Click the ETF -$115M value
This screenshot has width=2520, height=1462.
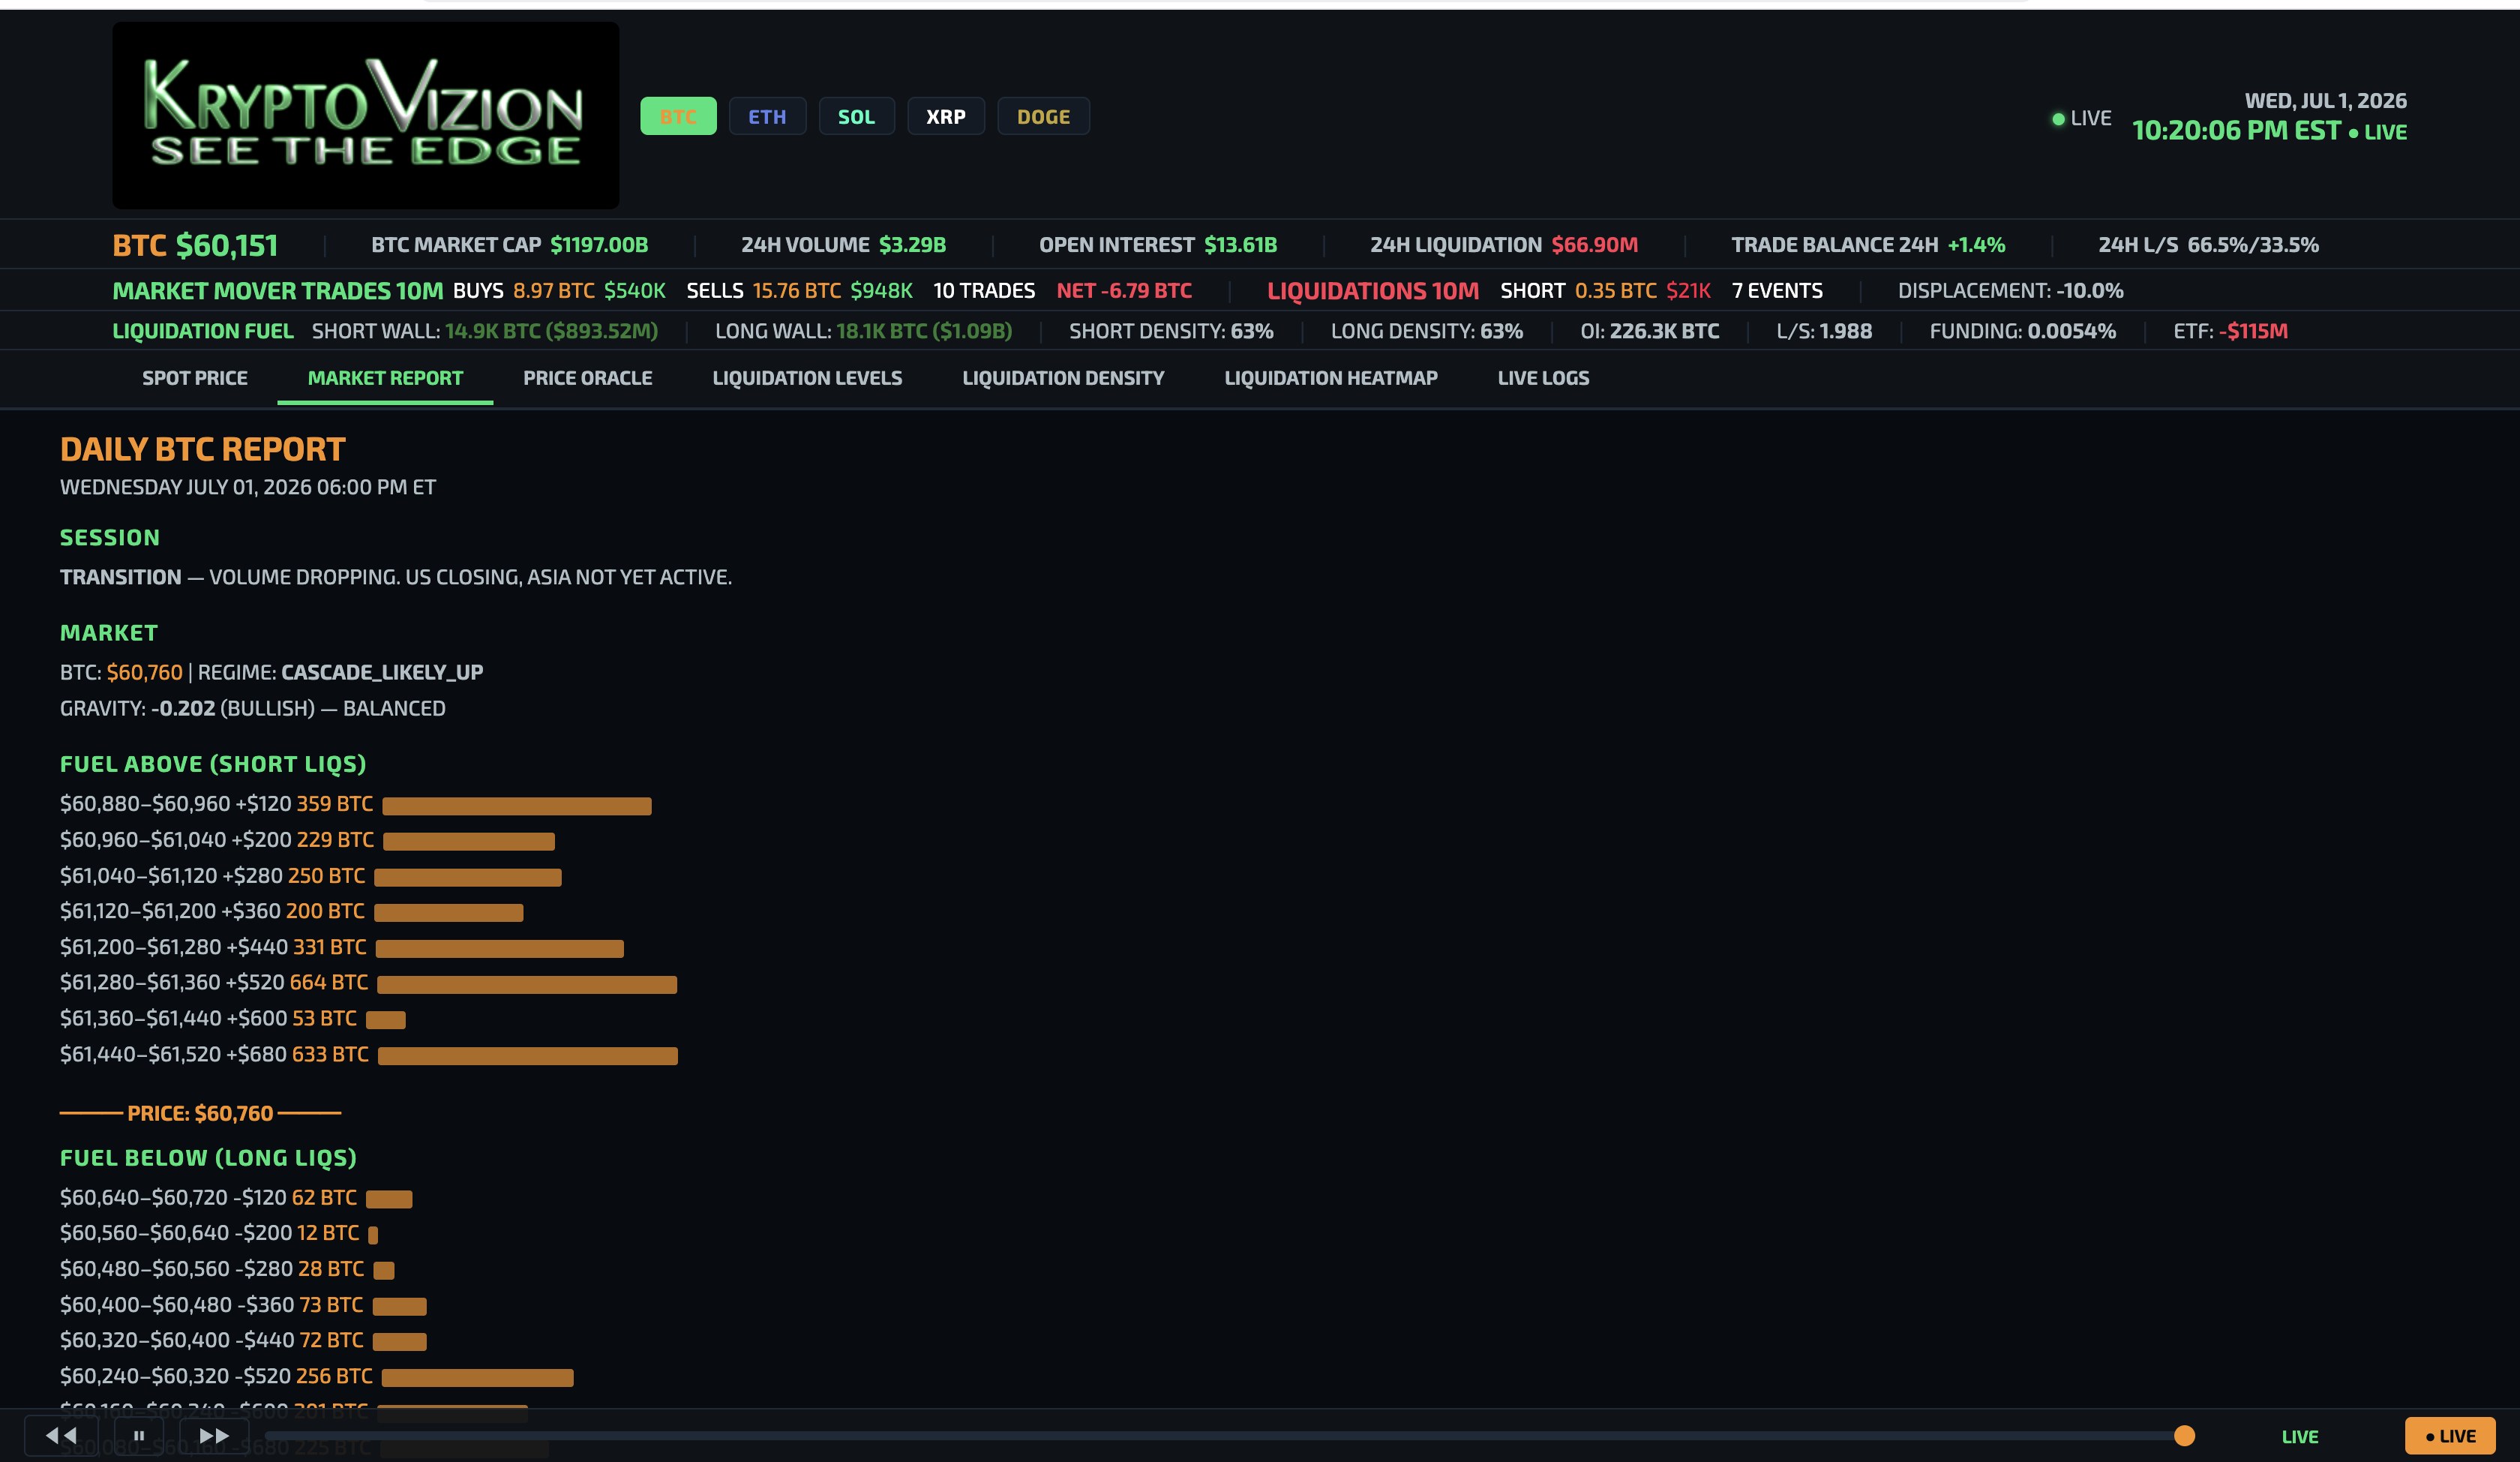(2253, 331)
